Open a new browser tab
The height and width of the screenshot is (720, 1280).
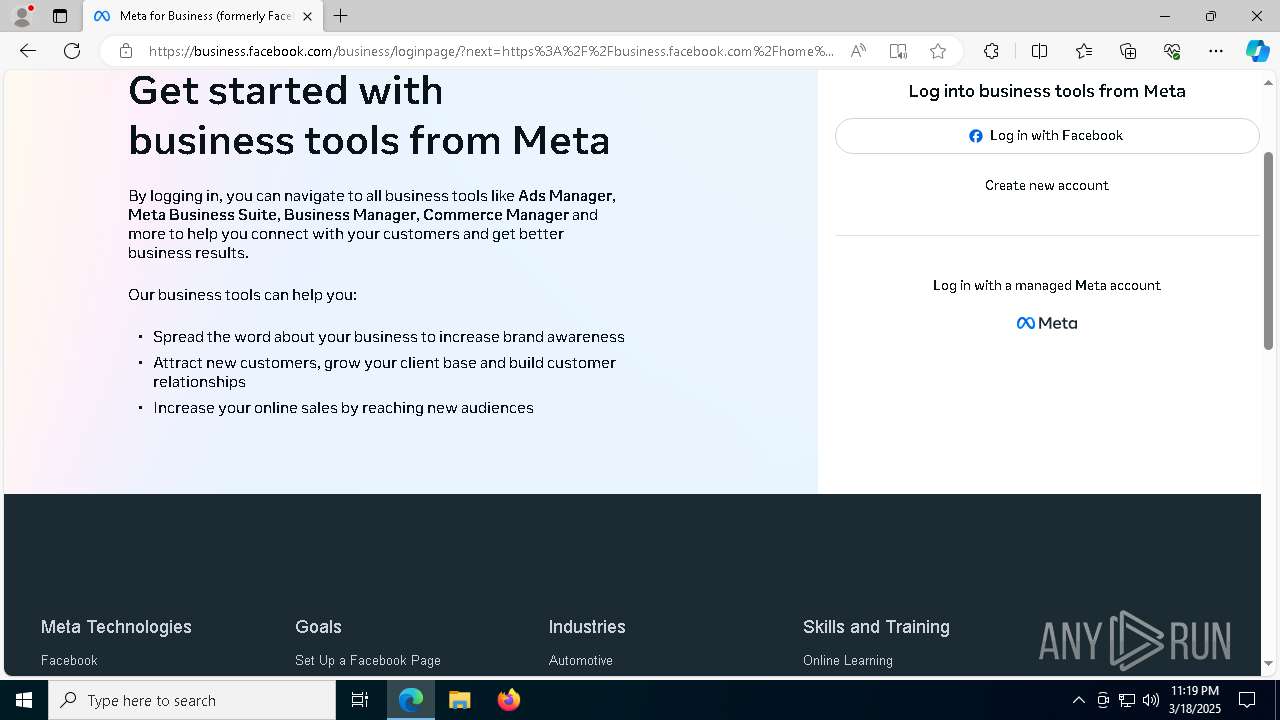click(341, 16)
